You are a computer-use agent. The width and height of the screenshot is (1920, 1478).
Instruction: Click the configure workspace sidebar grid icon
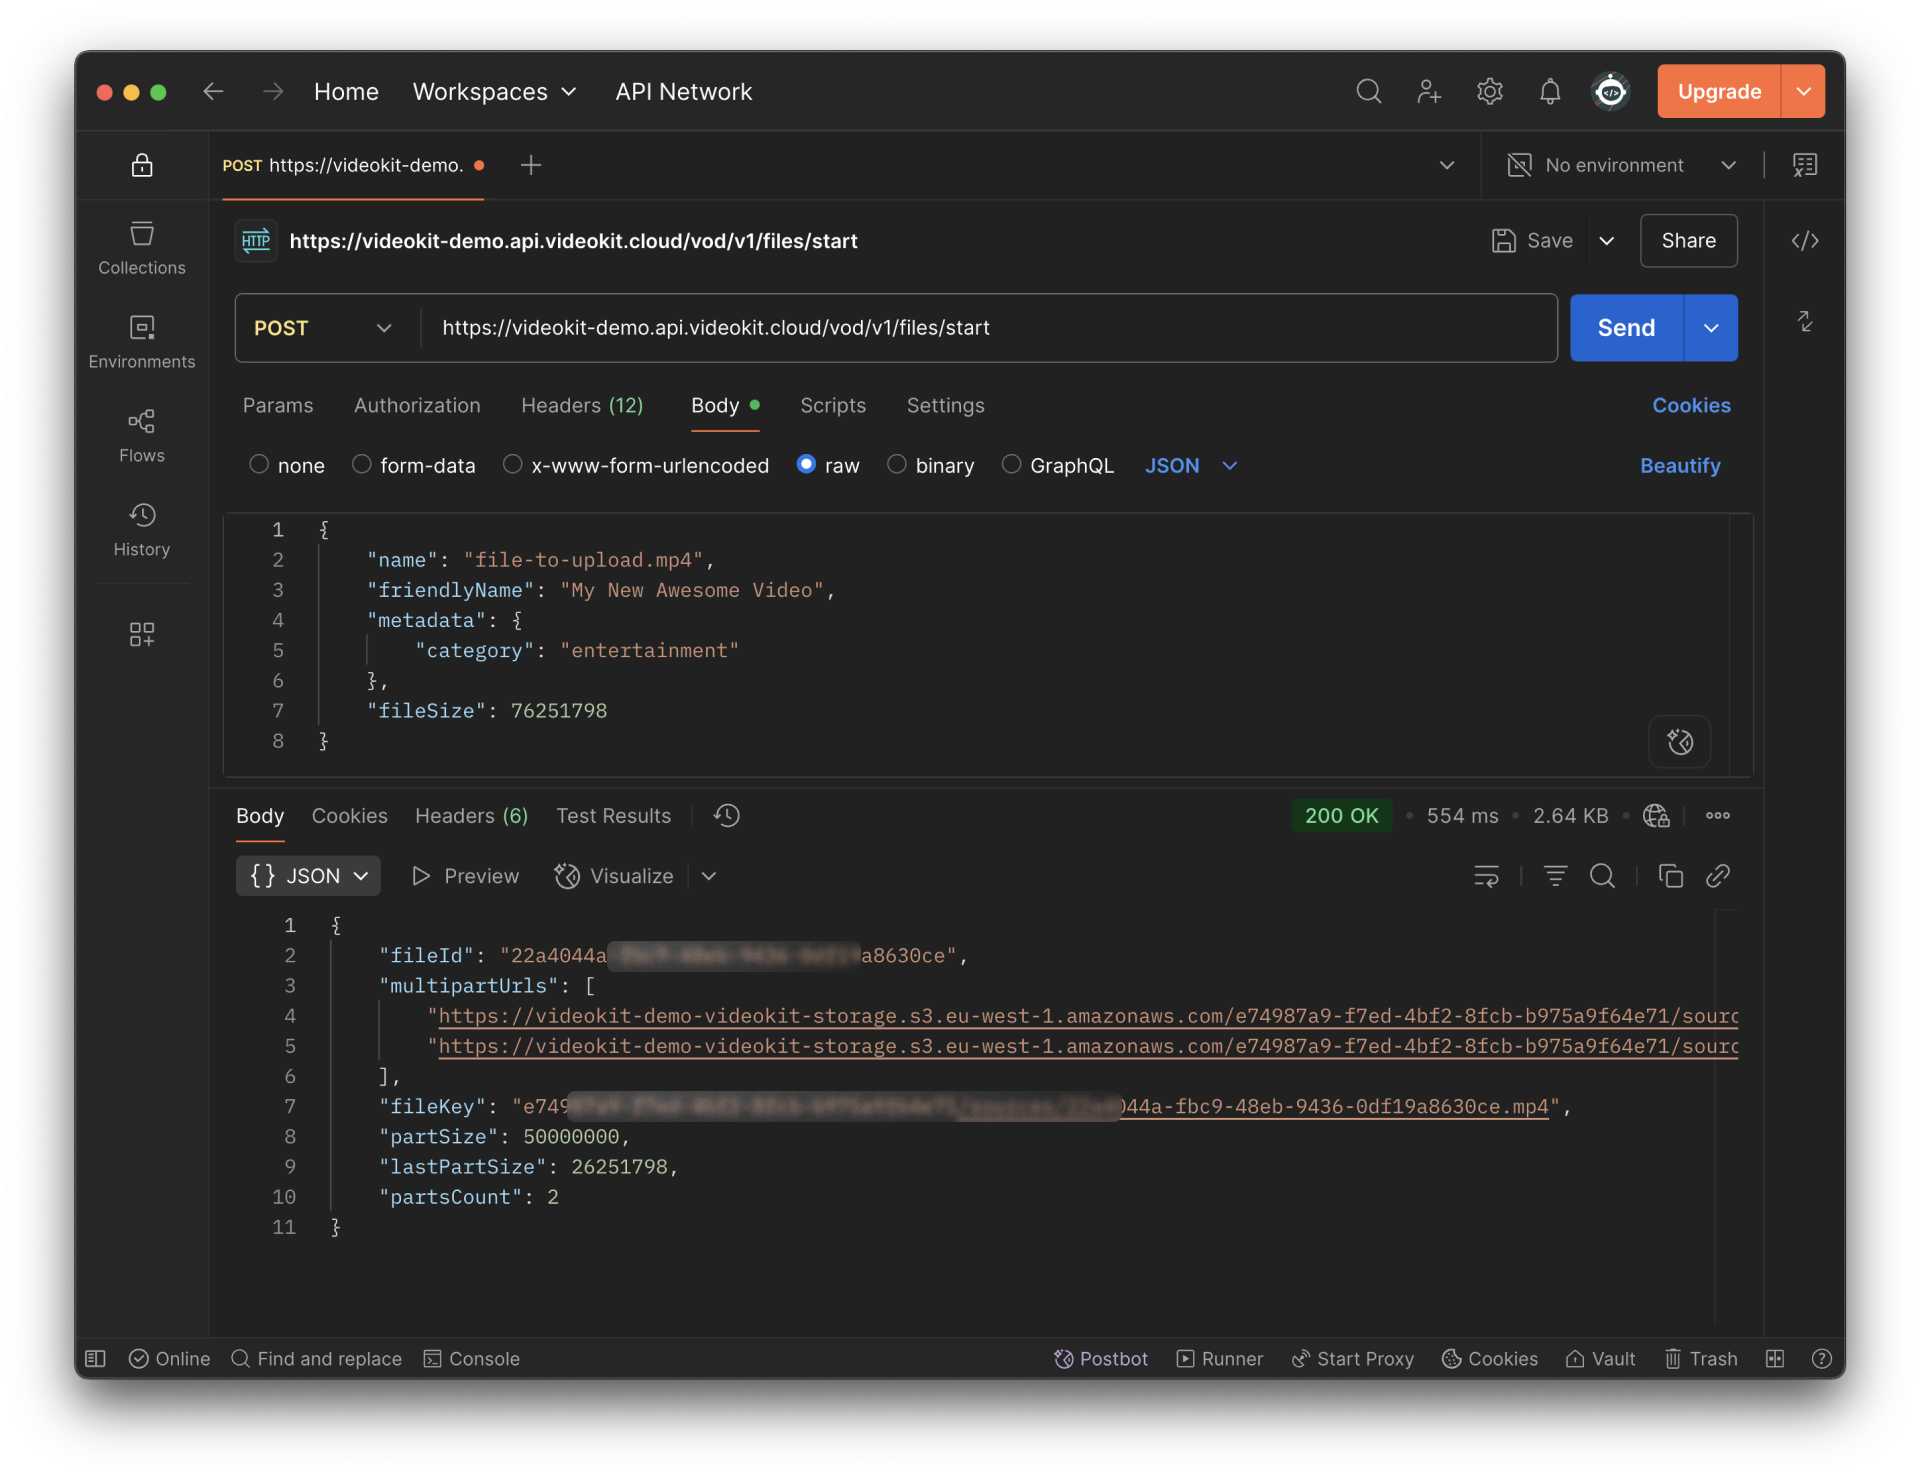[142, 634]
